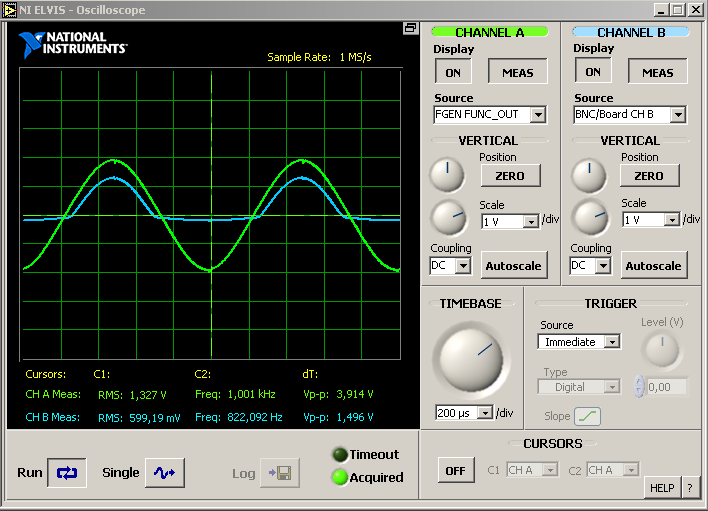
Task: Open cursor C1 channel dropdown
Action: coord(533,470)
